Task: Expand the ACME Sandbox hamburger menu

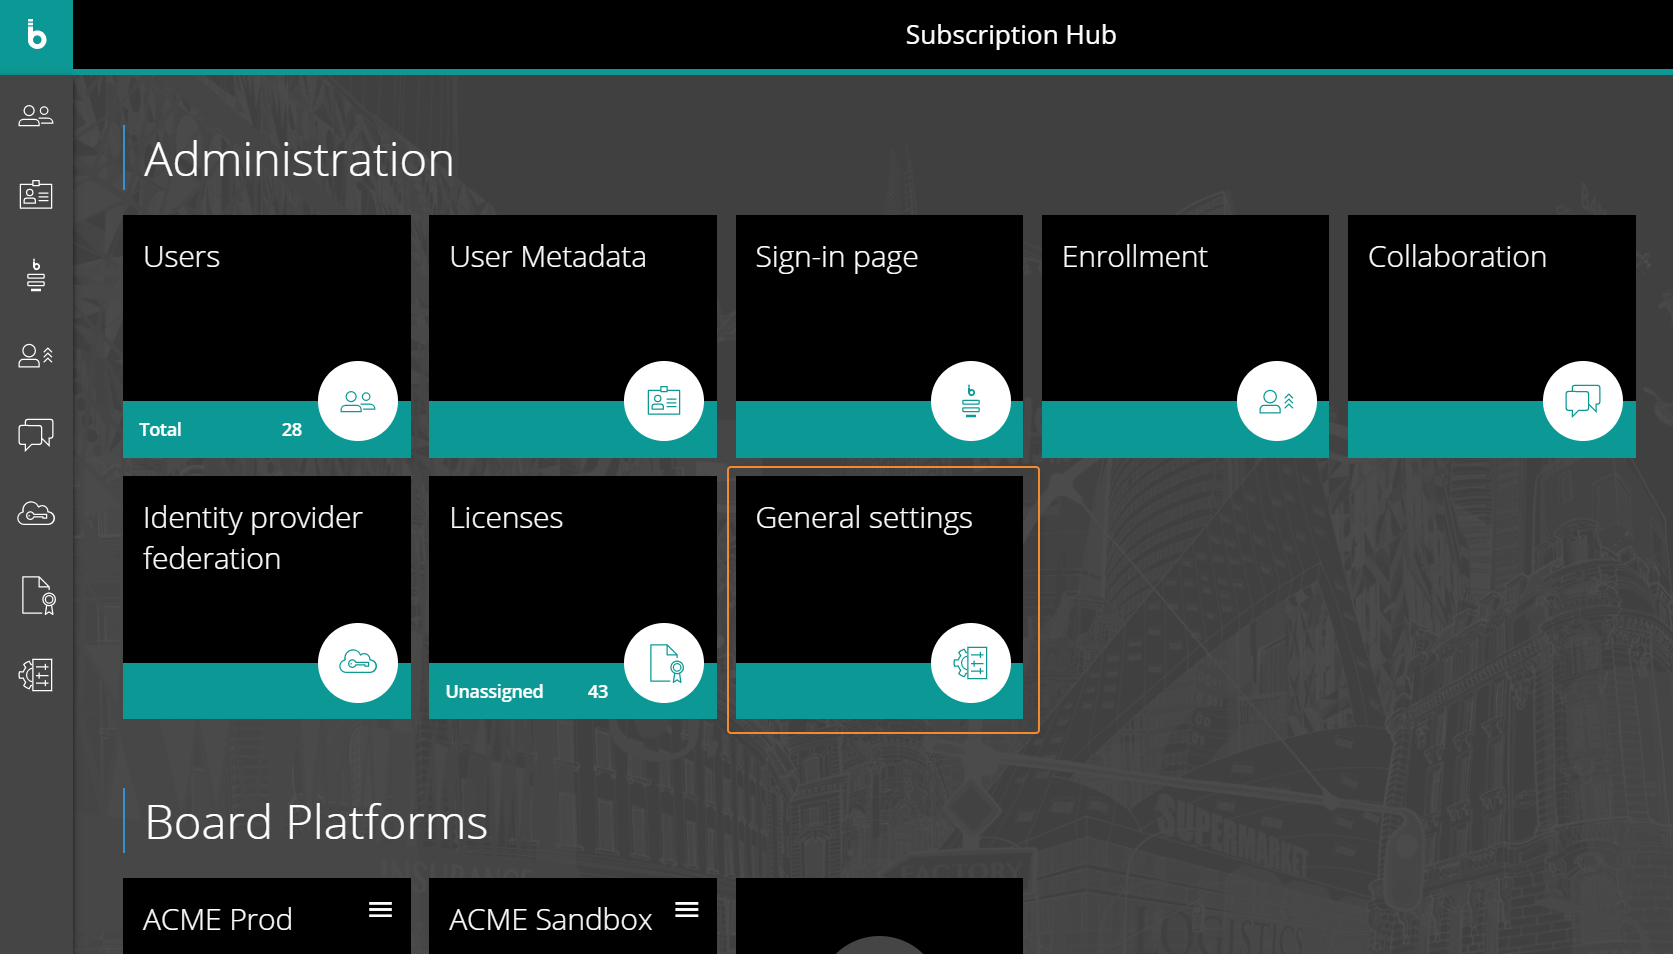Action: tap(686, 909)
